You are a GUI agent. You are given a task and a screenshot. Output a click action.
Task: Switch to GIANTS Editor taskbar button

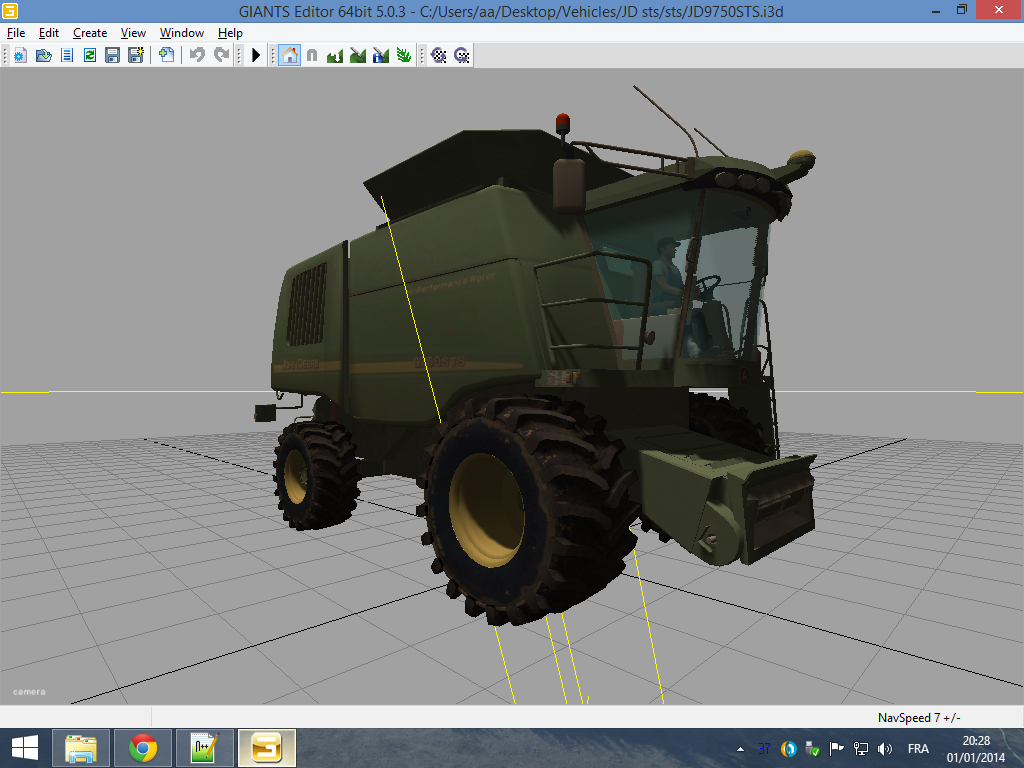click(266, 748)
